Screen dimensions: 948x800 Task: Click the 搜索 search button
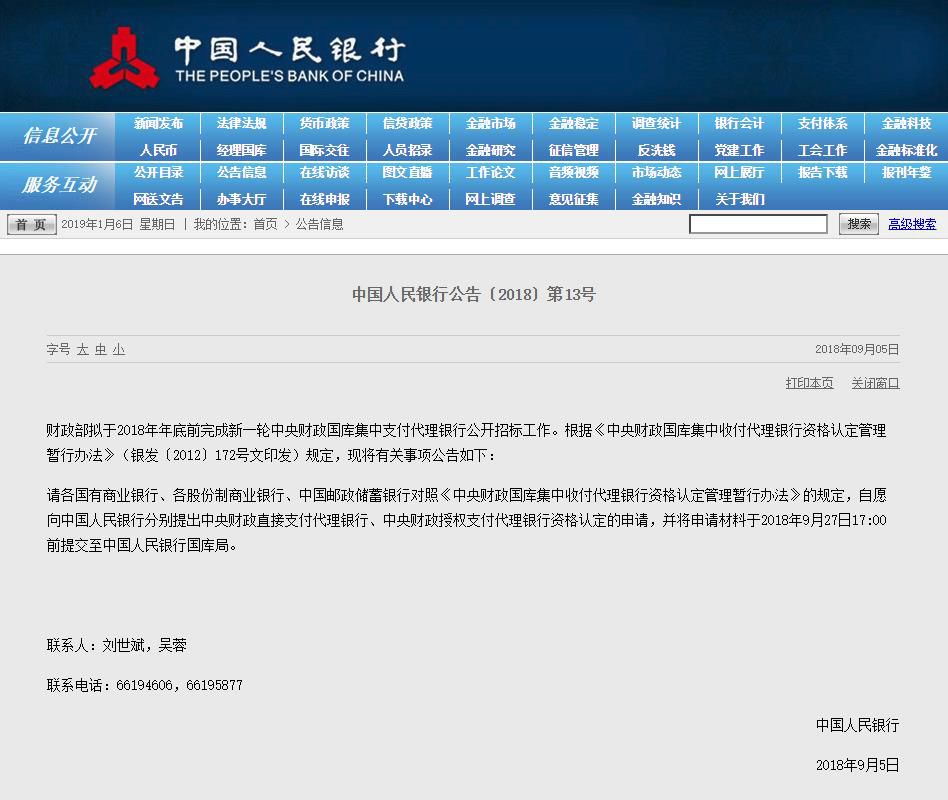(x=859, y=224)
